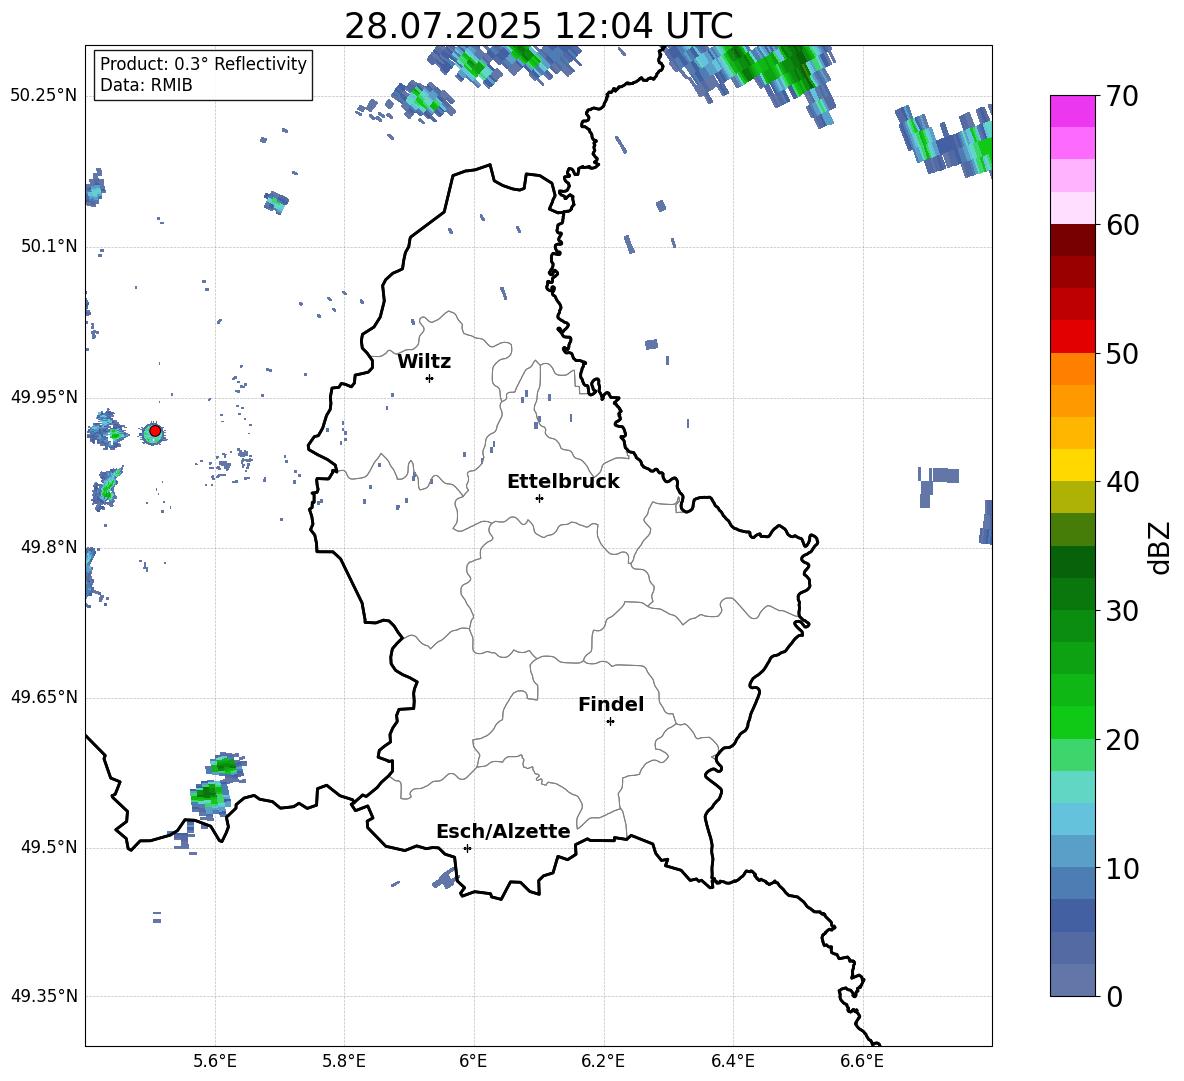This screenshot has height=1081, width=1184.
Task: Click the dBZ colorbar label
Action: [x=1158, y=547]
